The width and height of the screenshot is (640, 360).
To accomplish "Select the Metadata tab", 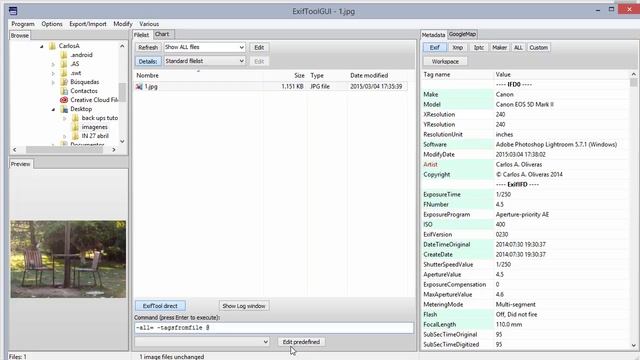I will (433, 35).
